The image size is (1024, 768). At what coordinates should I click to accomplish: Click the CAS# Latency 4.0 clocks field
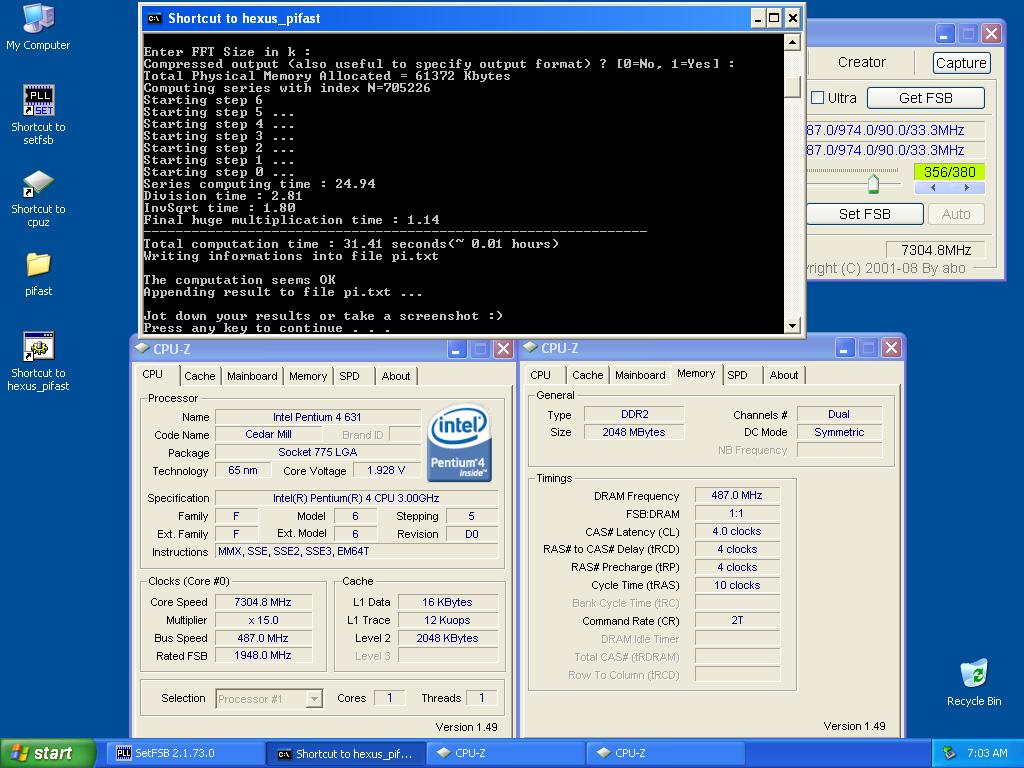coord(737,532)
